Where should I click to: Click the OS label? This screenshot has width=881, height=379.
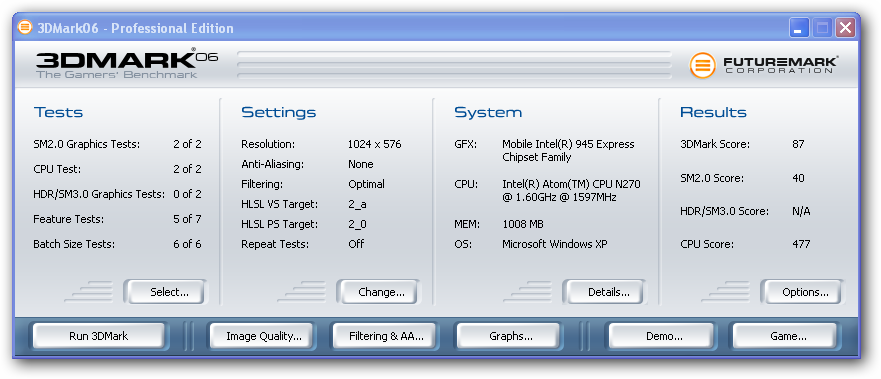click(463, 244)
